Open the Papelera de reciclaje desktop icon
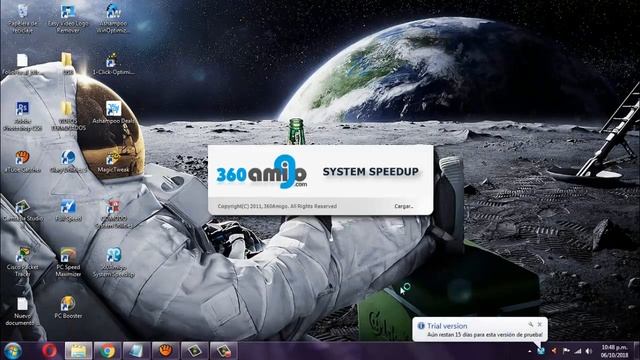Screen dimensions: 640x360 click(x=23, y=19)
